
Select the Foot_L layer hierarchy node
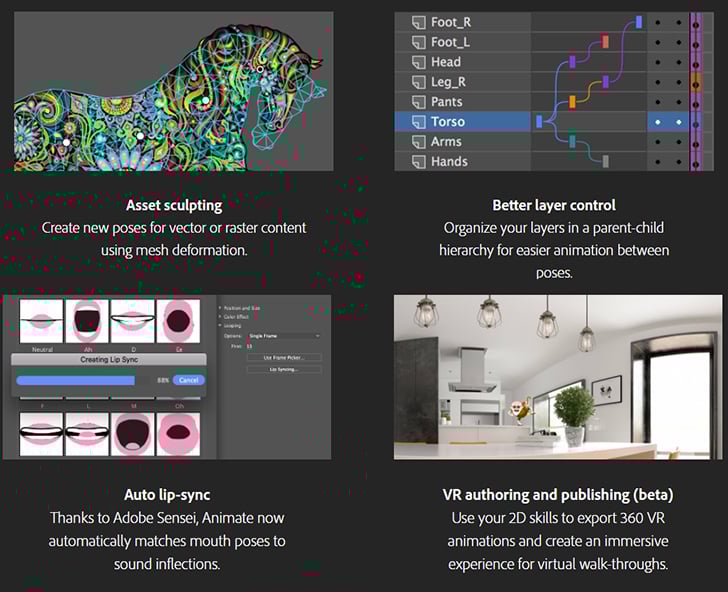pos(605,42)
